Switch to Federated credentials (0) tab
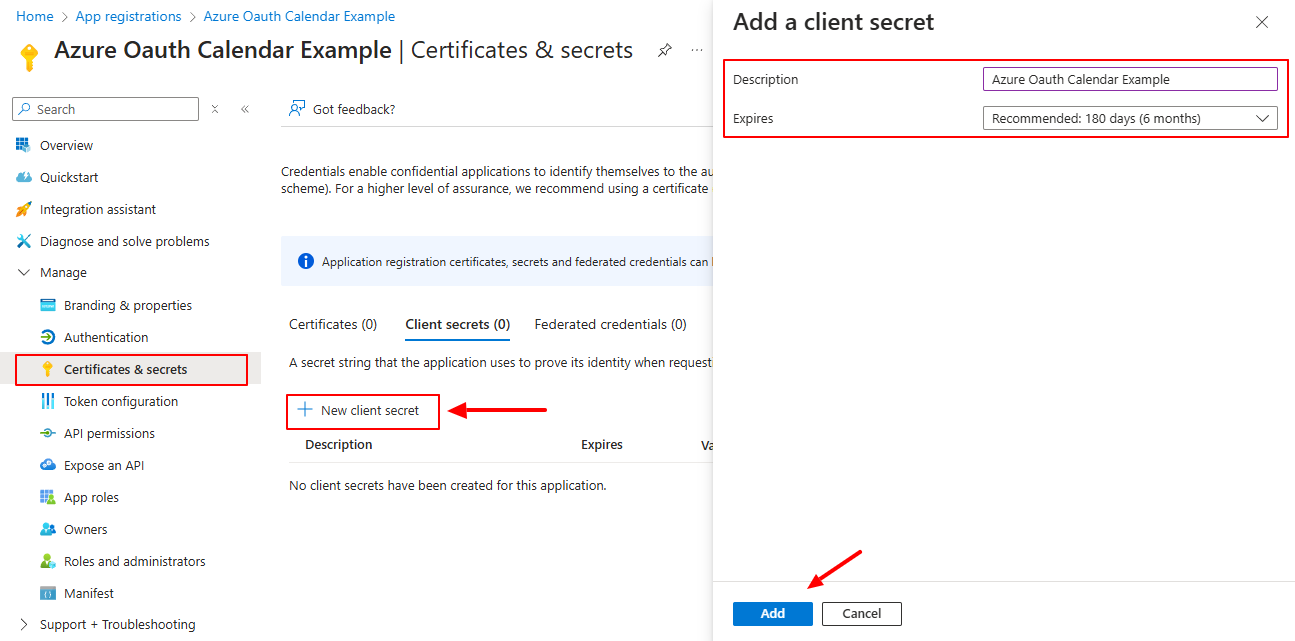Image resolution: width=1295 pixels, height=641 pixels. pyautogui.click(x=610, y=324)
